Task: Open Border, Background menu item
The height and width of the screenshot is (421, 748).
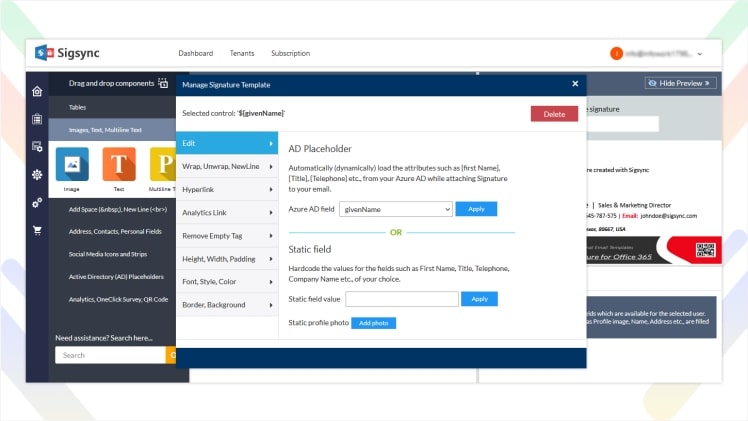Action: tap(227, 305)
